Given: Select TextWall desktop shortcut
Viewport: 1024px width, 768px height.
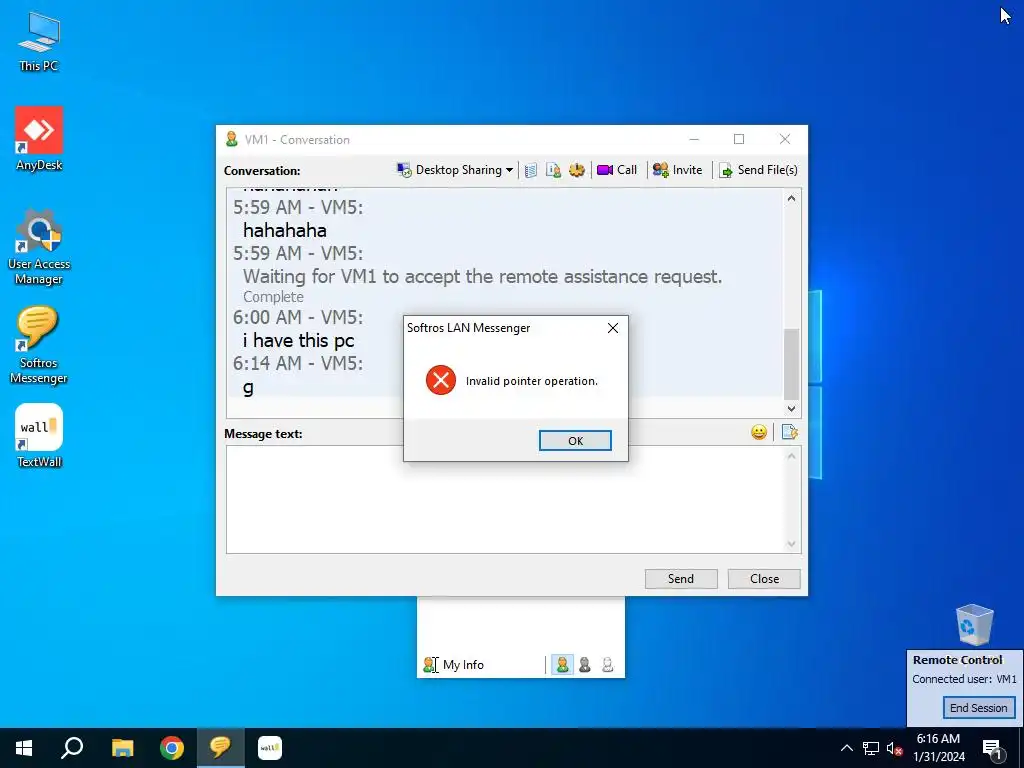Looking at the screenshot, I should coord(39,436).
